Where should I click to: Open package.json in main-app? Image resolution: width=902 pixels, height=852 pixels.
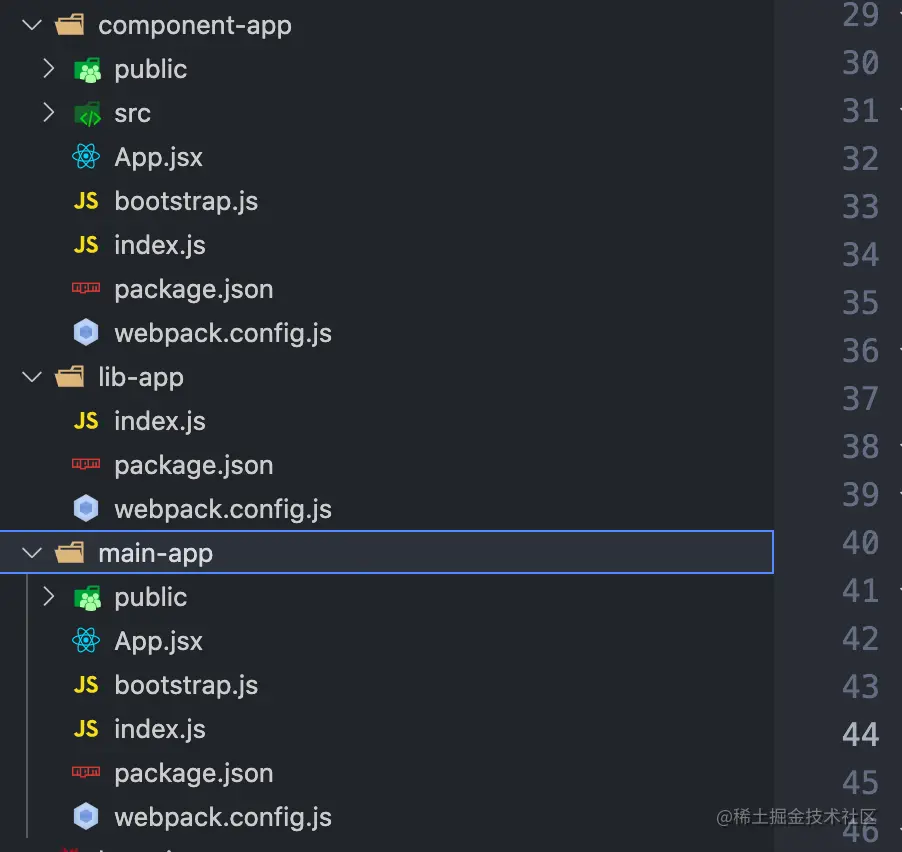point(194,774)
